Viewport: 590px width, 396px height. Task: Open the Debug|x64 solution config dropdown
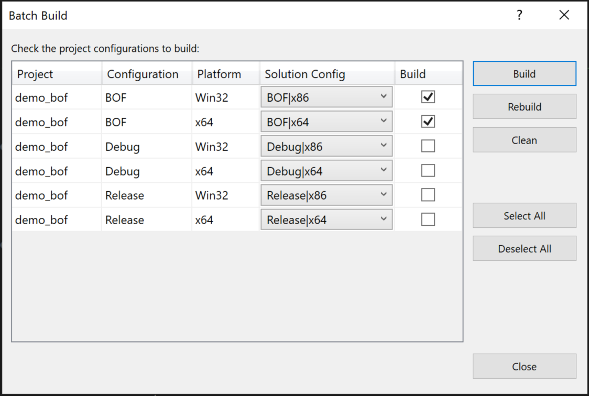tap(327, 171)
